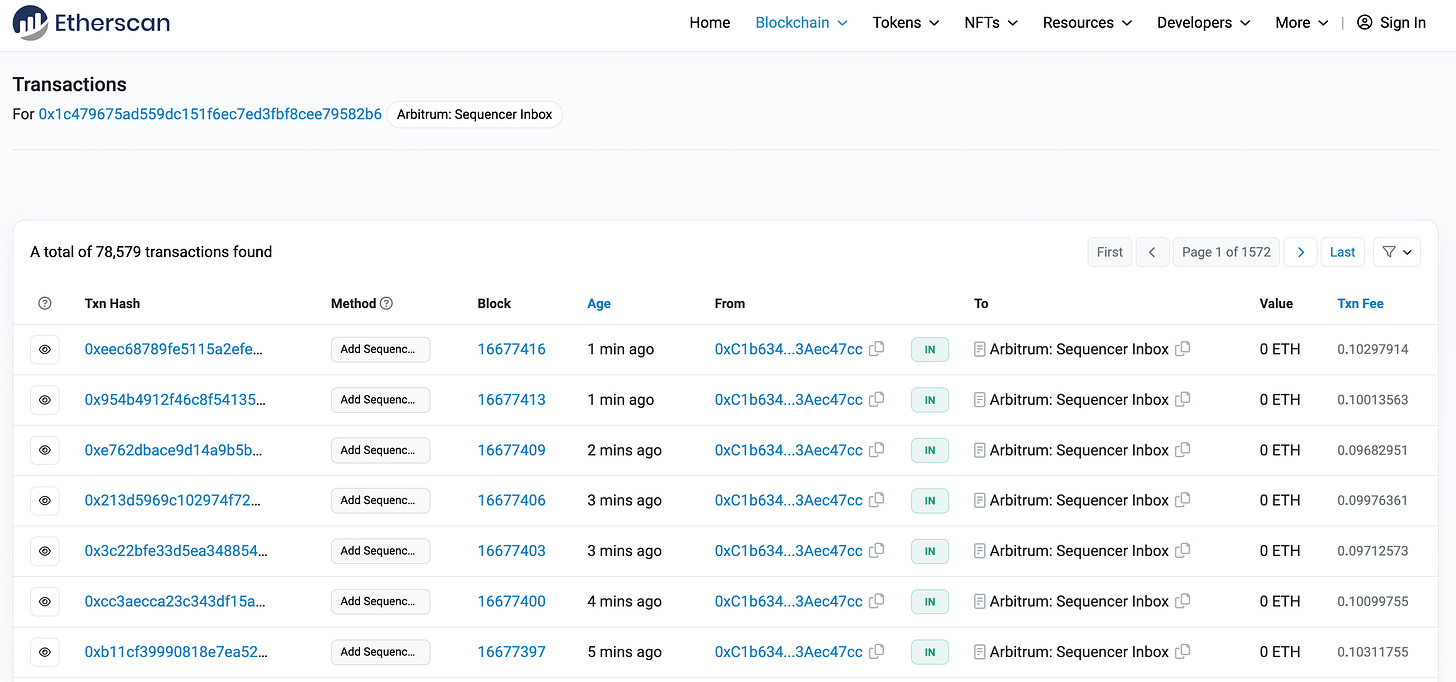Click the question mark icon above eye column
Screen dimensions: 1456x682
pos(44,303)
